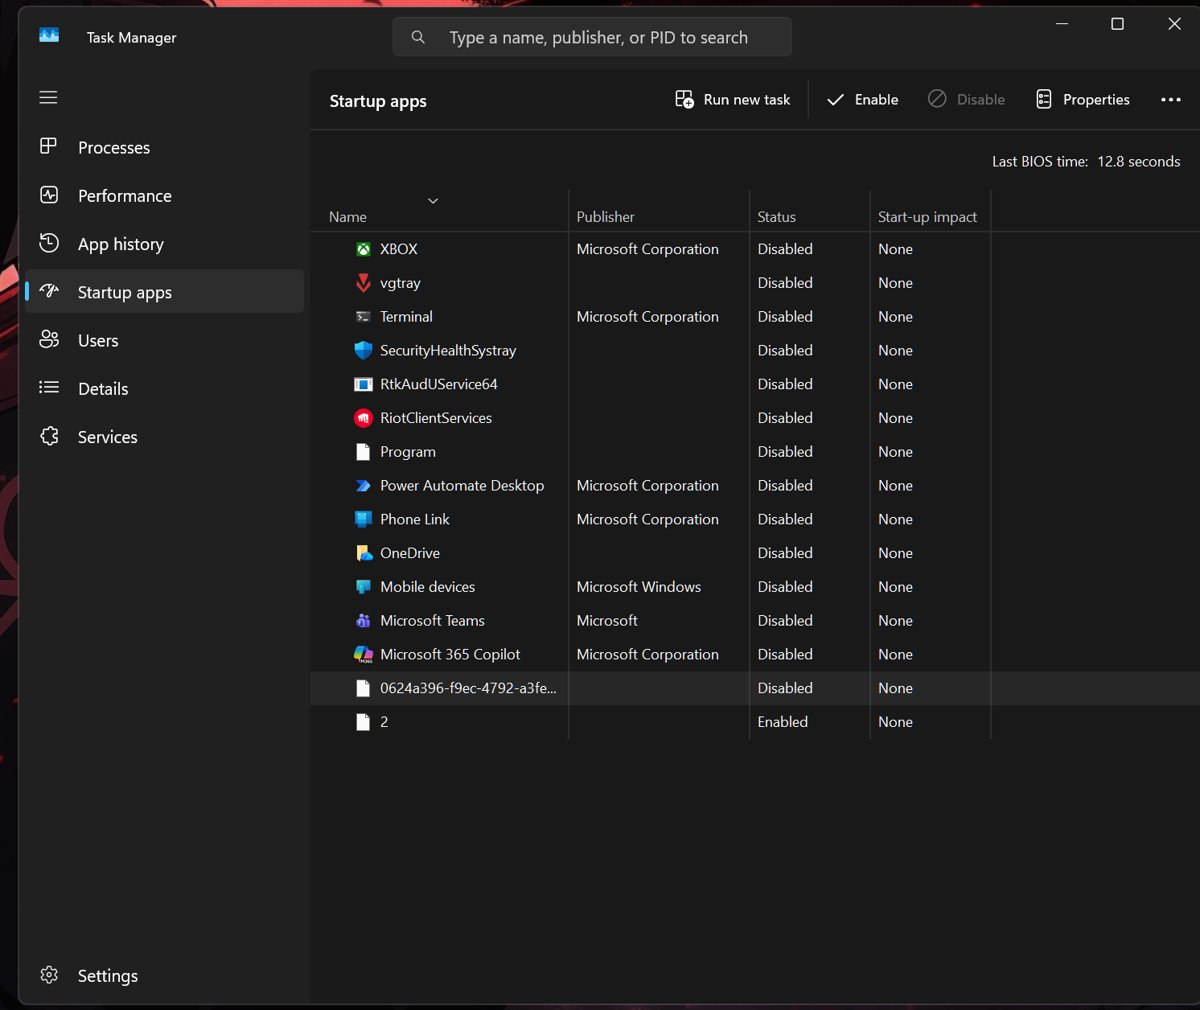Viewport: 1200px width, 1010px height.
Task: Click the Enable checkmark icon
Action: click(835, 99)
